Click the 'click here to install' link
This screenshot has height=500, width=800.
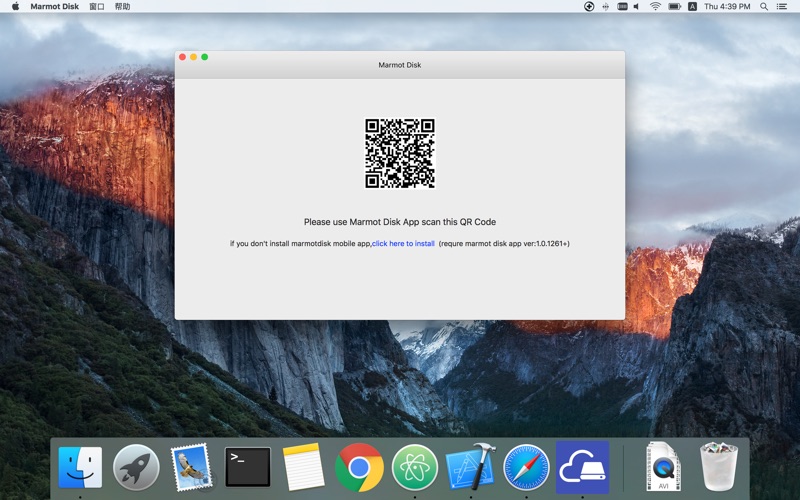point(403,243)
